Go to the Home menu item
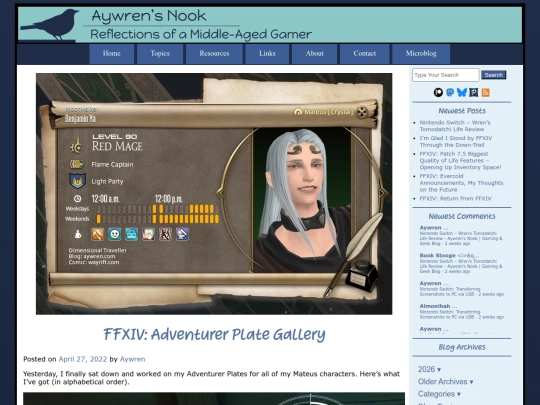Viewport: 540px width, 405px height. coord(112,54)
